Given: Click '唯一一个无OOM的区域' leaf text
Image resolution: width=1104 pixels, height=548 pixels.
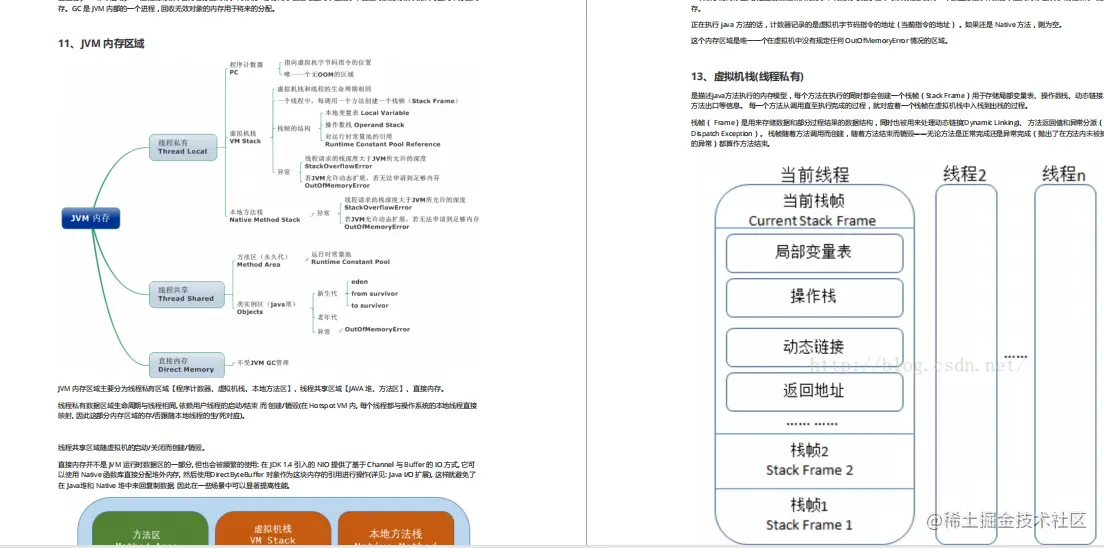Looking at the screenshot, I should (x=318, y=73).
